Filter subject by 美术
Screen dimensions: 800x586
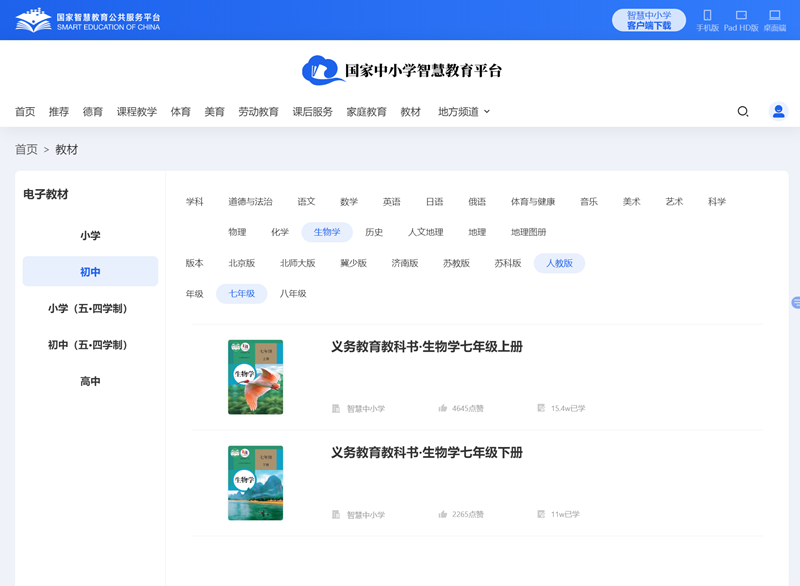631,201
